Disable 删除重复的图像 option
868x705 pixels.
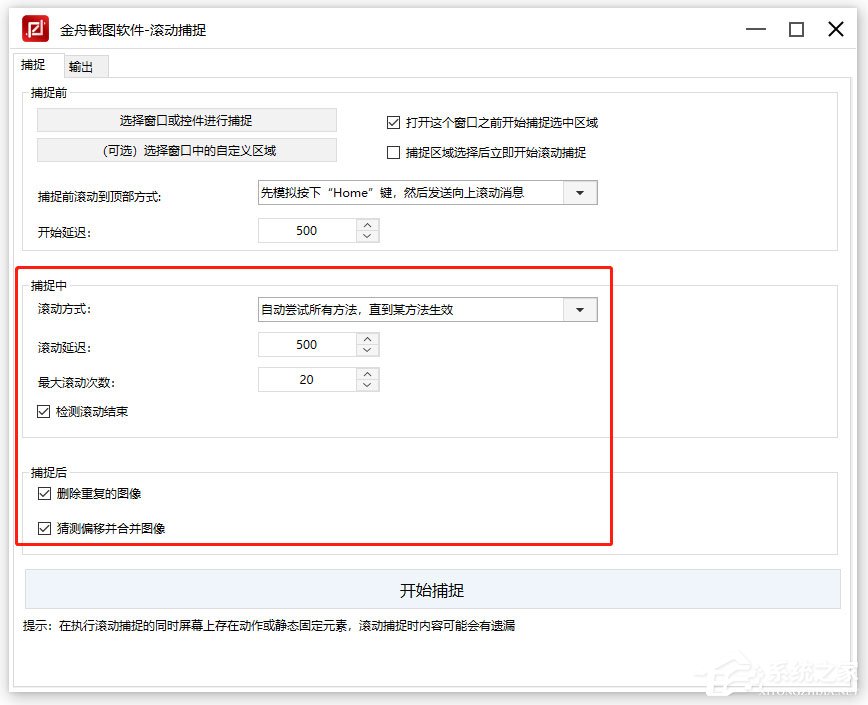44,493
